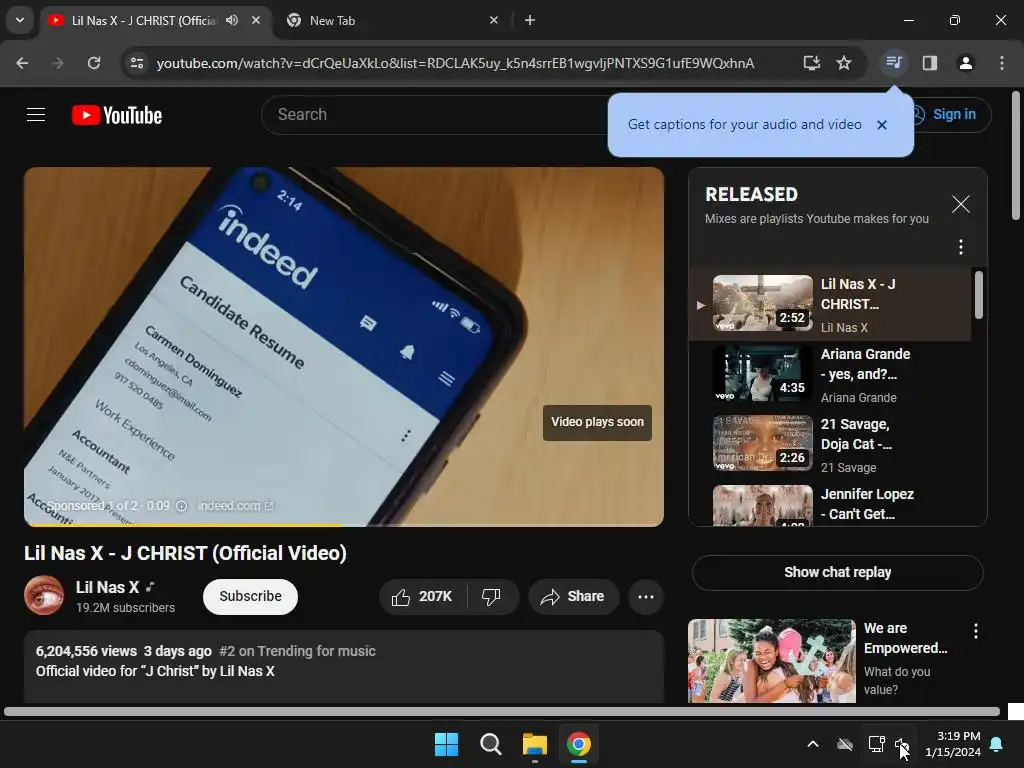The image size is (1024, 768).
Task: Go back using browser back arrow
Action: coord(22,63)
